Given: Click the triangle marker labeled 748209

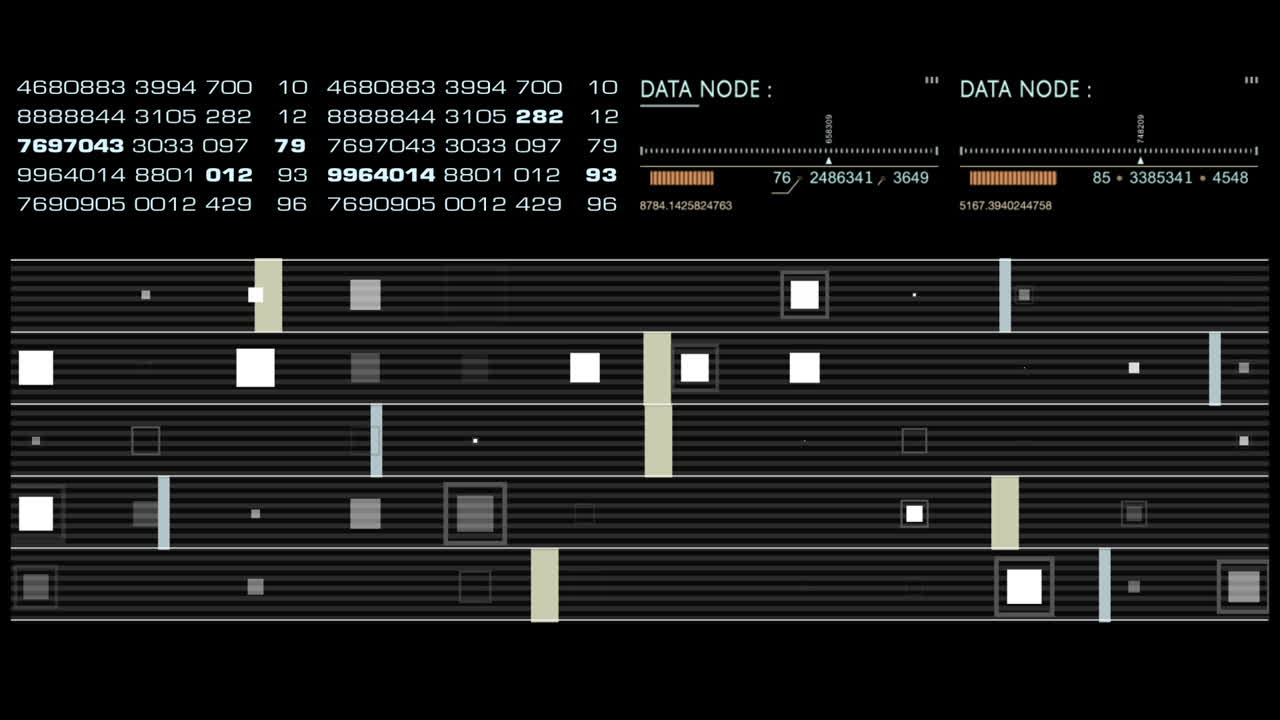Looking at the screenshot, I should click(1140, 160).
